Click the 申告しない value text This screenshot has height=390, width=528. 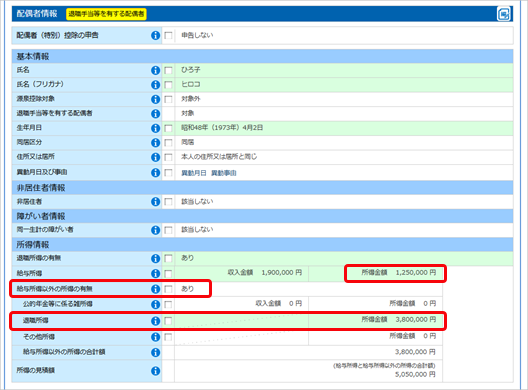pos(197,35)
